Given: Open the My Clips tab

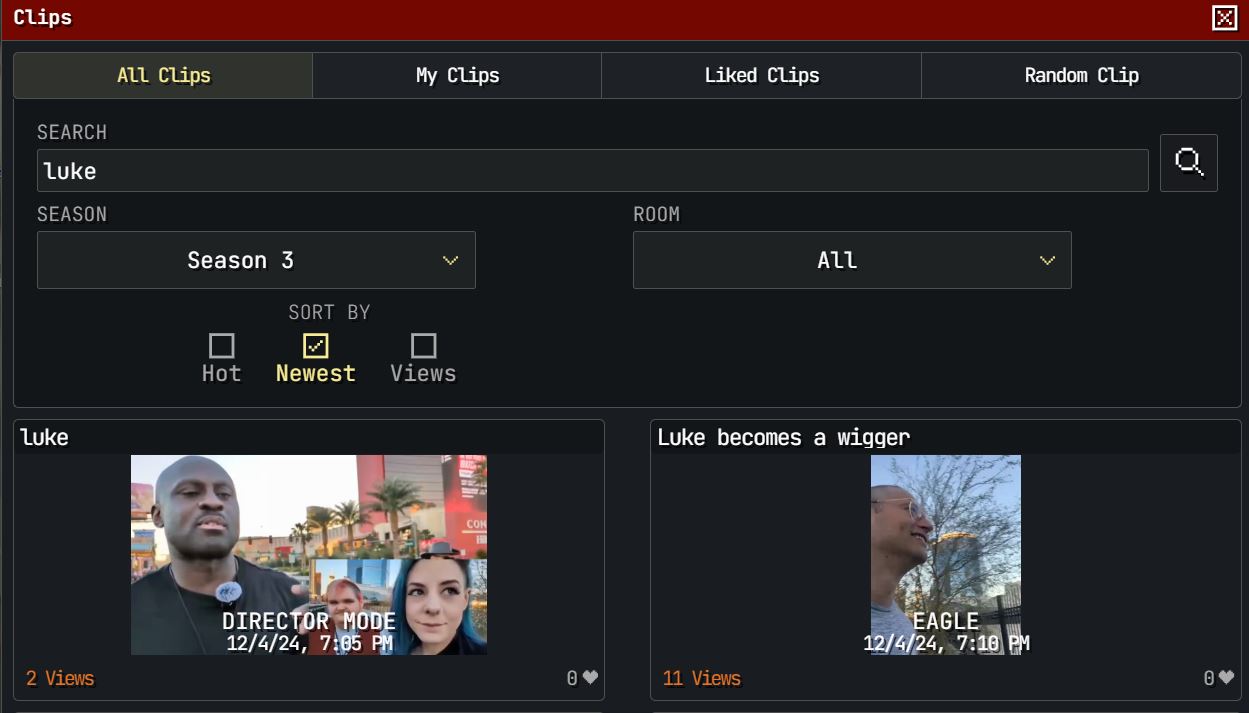Looking at the screenshot, I should pos(457,75).
